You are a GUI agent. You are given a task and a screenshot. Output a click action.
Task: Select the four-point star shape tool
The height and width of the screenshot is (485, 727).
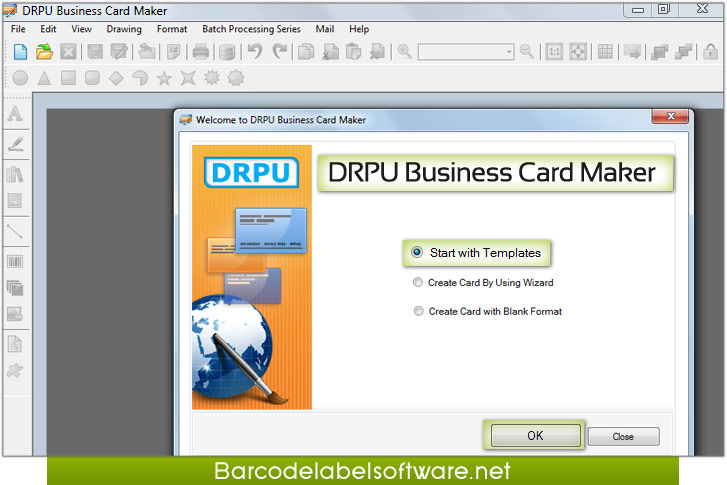coord(188,78)
